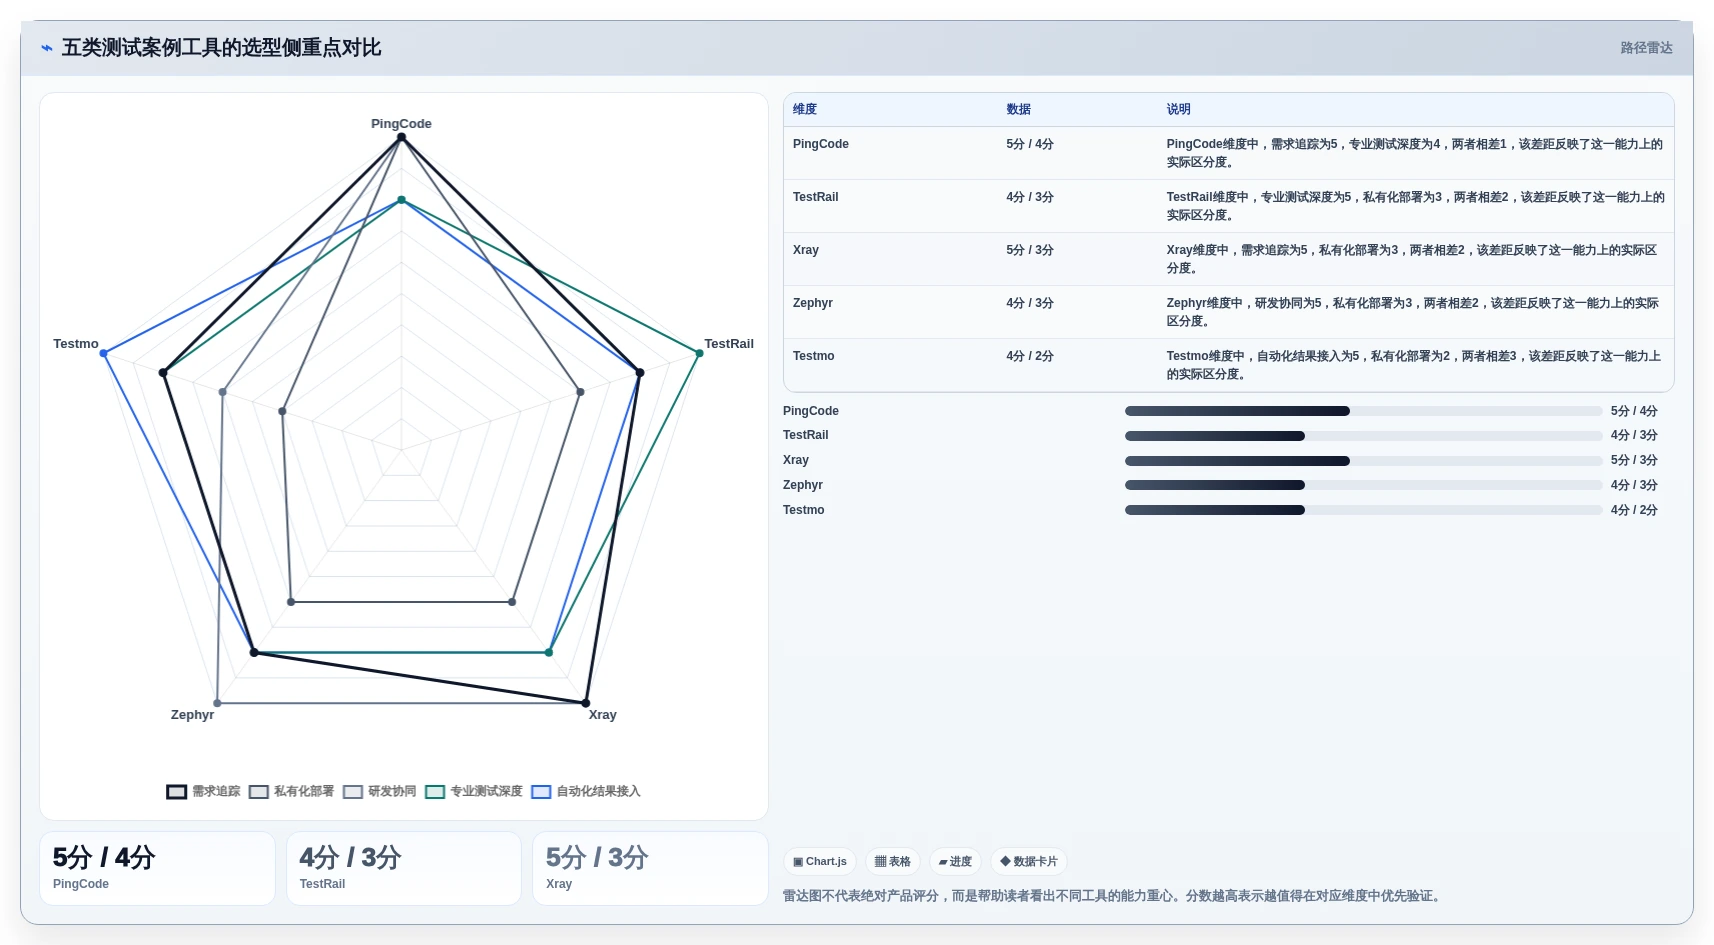Select the PingCode row in the table
Image resolution: width=1714 pixels, height=945 pixels.
coord(1228,153)
